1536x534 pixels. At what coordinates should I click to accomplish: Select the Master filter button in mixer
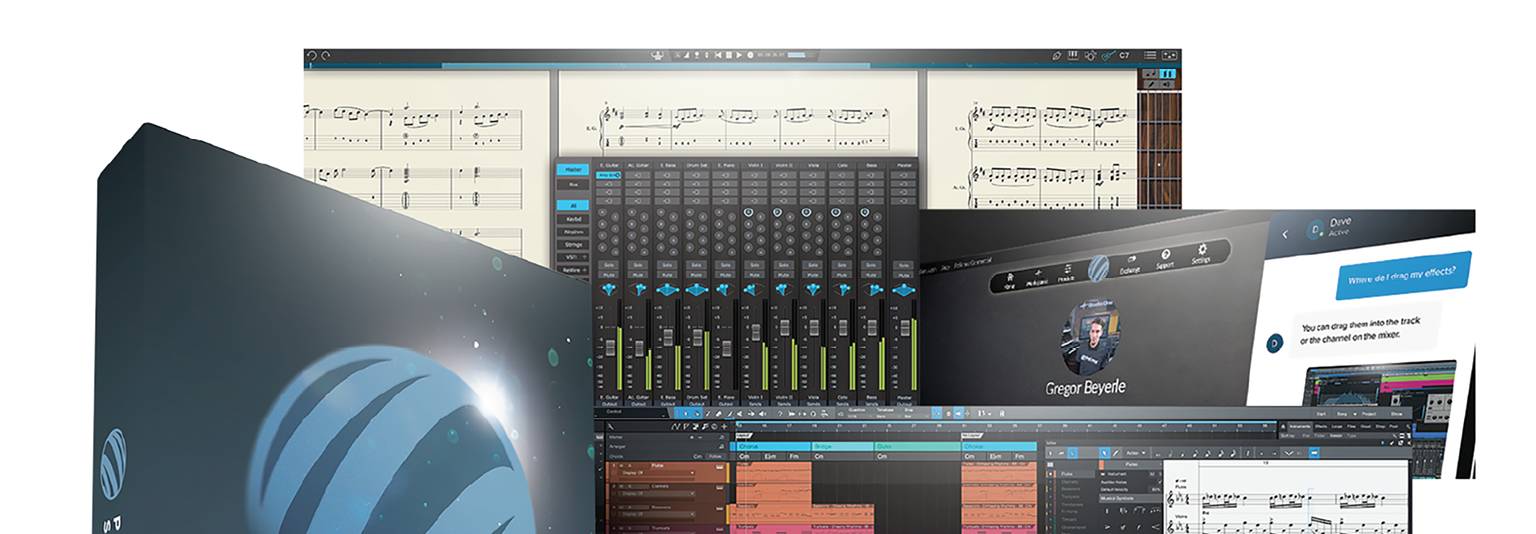coord(572,170)
